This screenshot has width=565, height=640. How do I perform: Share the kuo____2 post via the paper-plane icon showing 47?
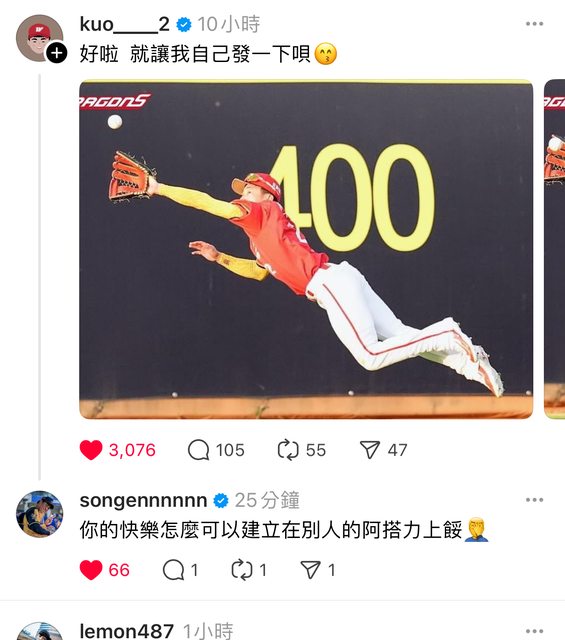[x=370, y=450]
